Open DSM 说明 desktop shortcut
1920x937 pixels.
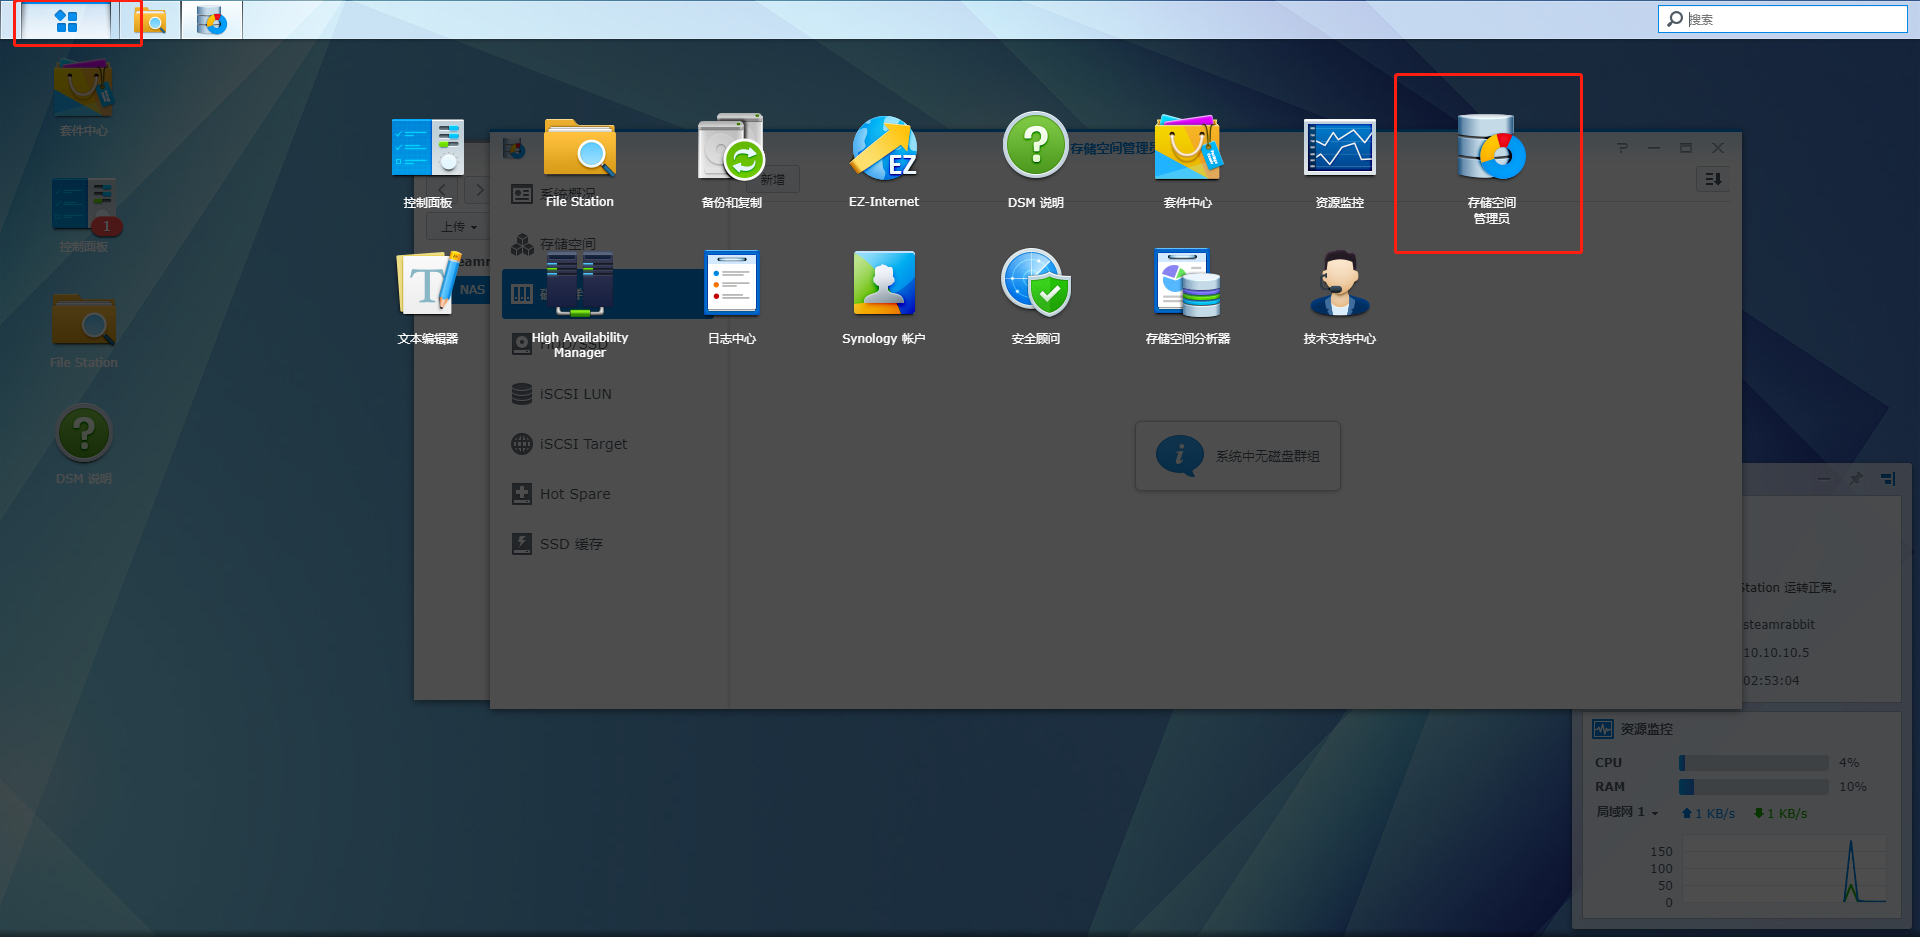coord(84,445)
